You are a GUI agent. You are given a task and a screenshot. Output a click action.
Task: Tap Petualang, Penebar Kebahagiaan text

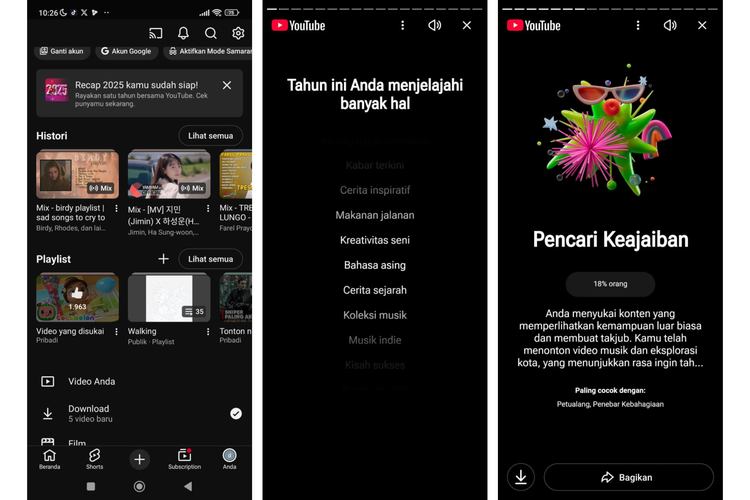(610, 404)
